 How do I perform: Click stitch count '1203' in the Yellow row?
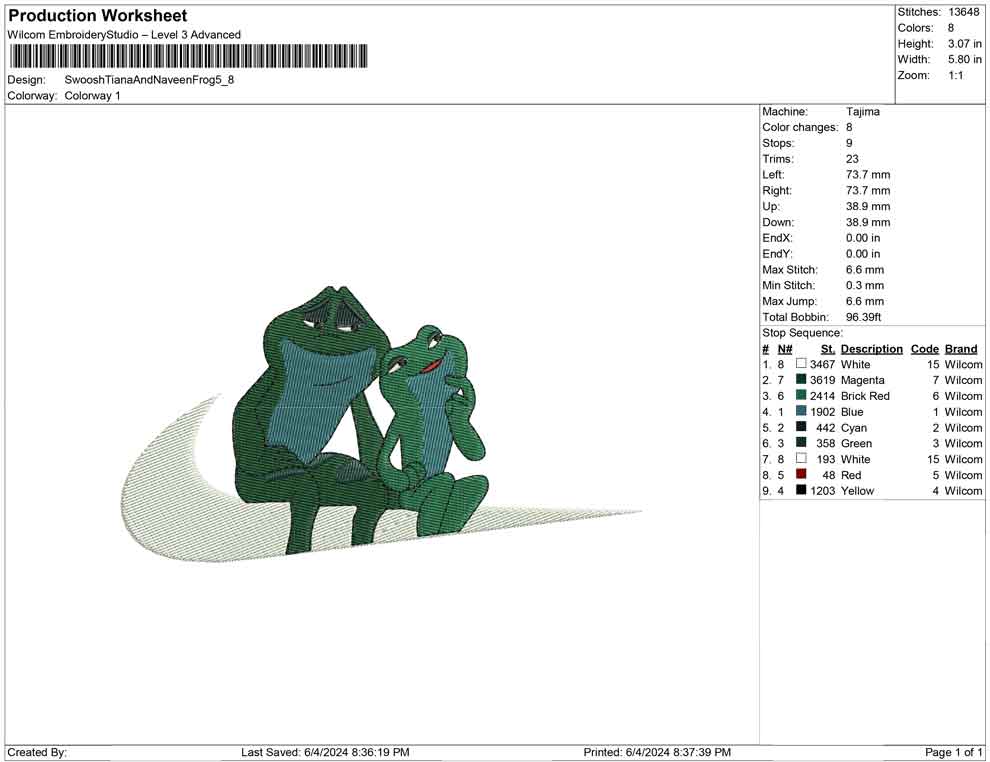click(823, 491)
